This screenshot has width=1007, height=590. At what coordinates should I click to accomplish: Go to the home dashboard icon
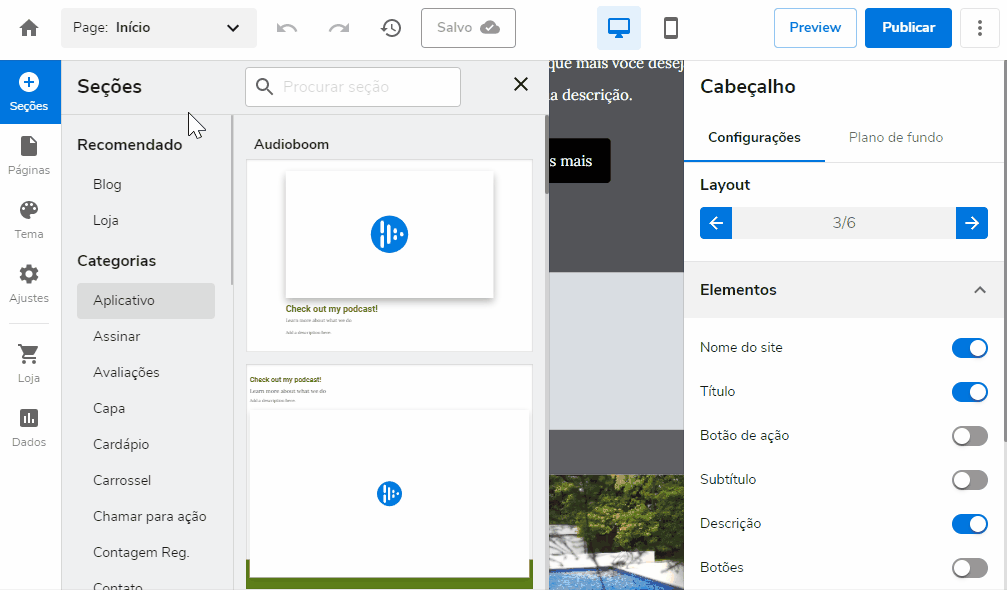click(29, 28)
